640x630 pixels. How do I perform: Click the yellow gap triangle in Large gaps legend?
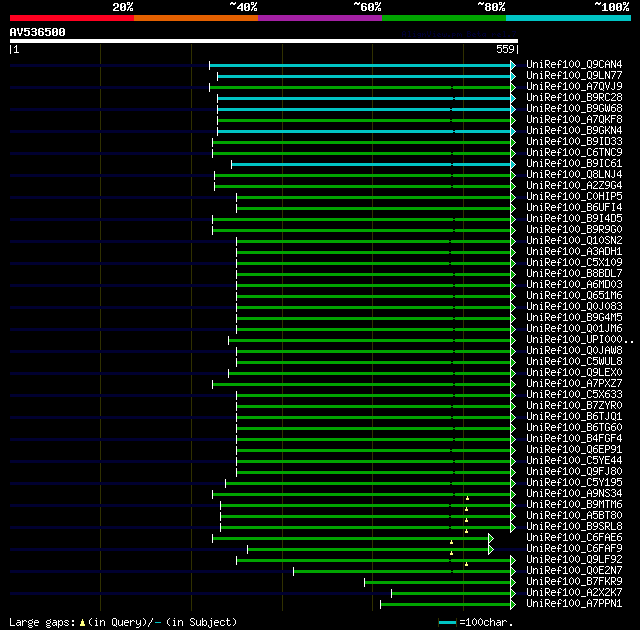pyautogui.click(x=82, y=623)
